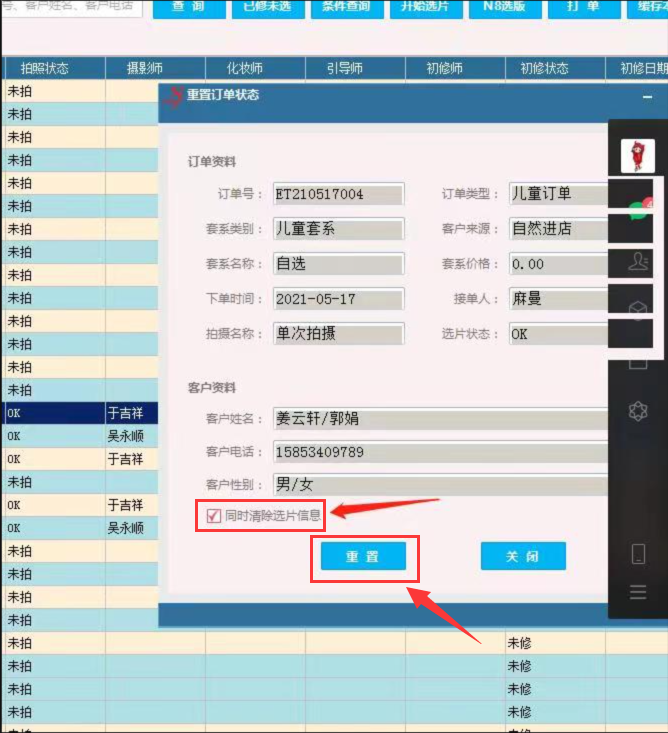Click the 套系价格 field 0.00
668x733 pixels.
coord(559,264)
